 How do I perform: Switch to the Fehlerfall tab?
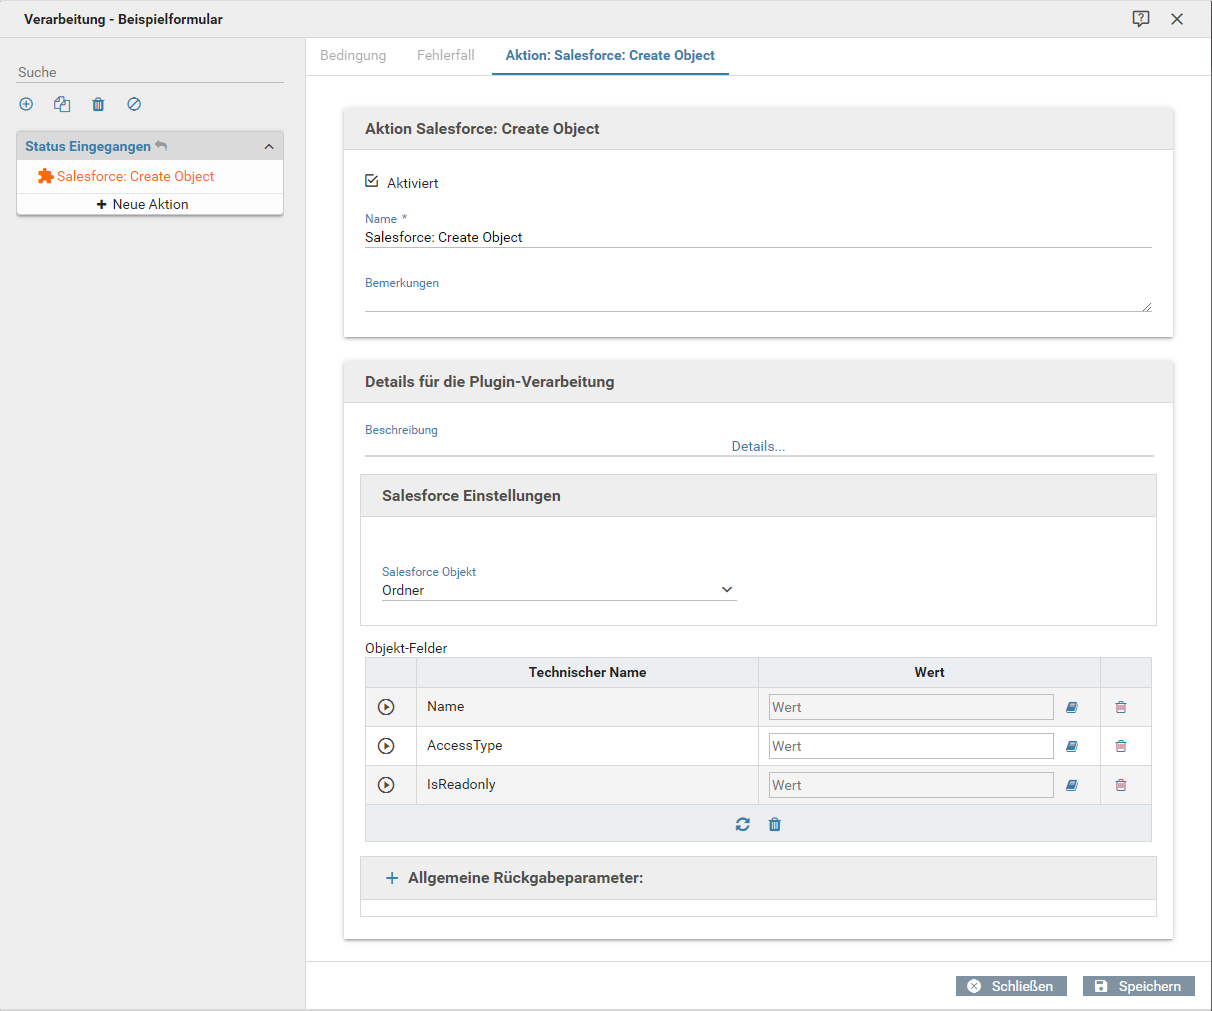click(446, 55)
